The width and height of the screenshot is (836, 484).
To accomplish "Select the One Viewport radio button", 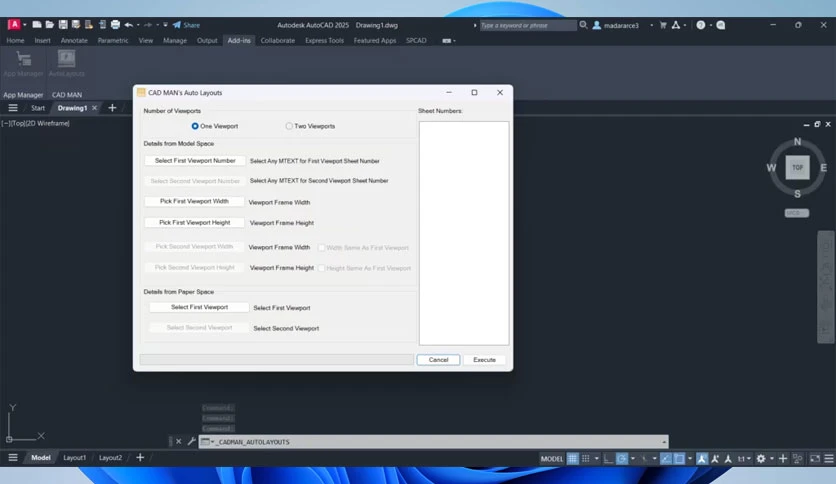I will pos(195,126).
